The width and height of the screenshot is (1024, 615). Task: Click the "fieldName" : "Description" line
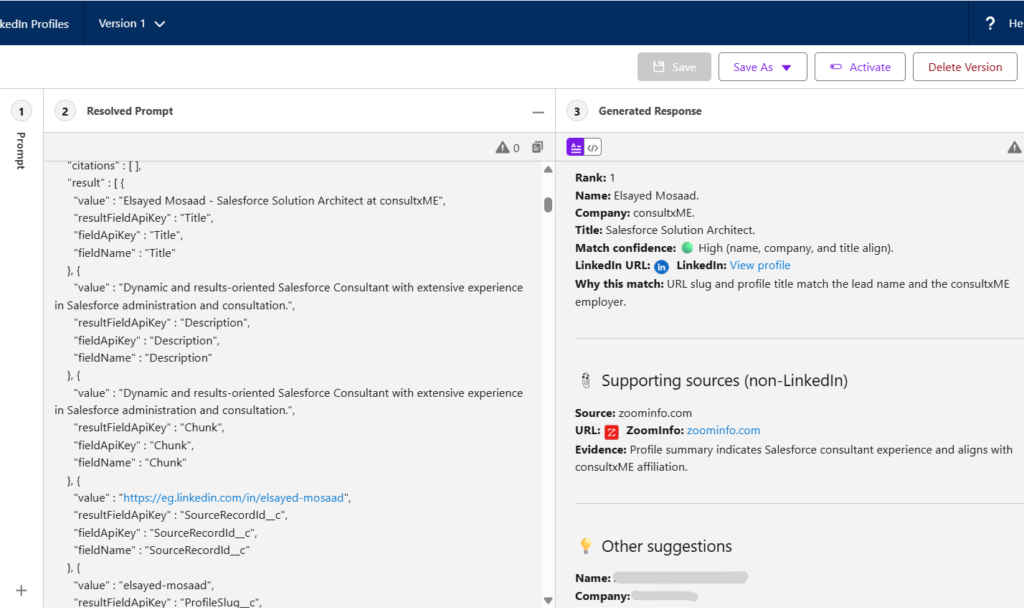click(143, 358)
